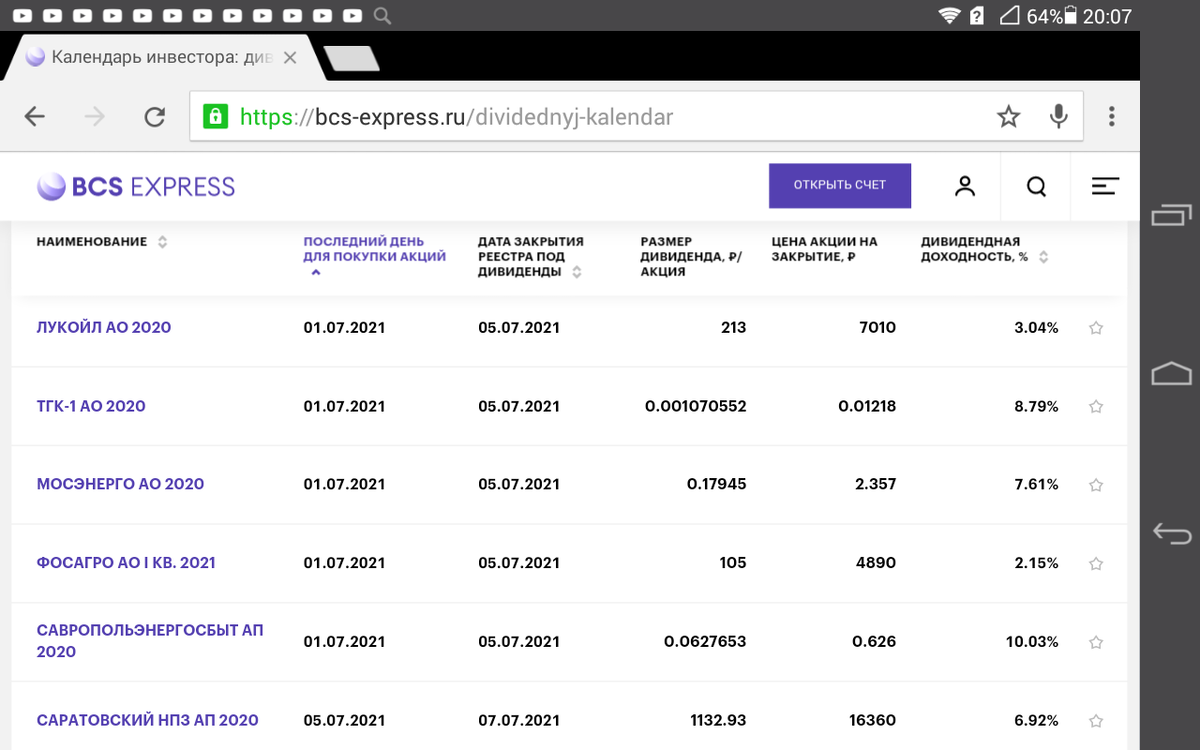1200x750 pixels.
Task: Tap the Android back button
Action: 1171,533
